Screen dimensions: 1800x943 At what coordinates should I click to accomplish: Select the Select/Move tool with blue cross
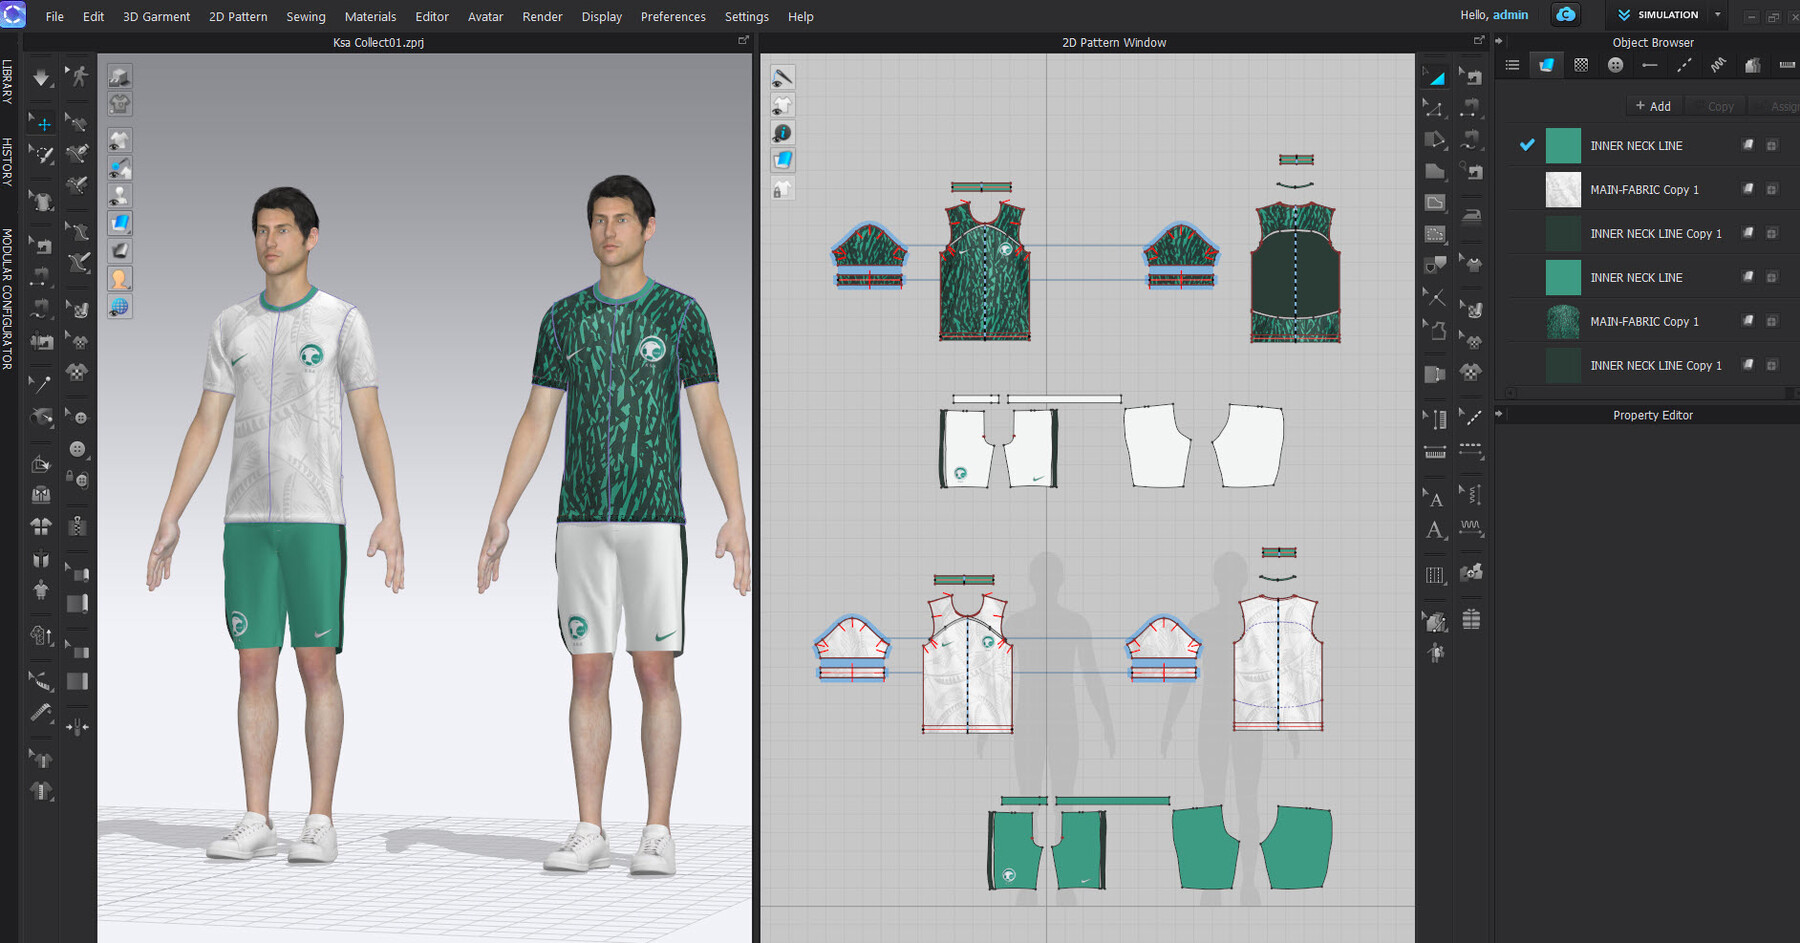pyautogui.click(x=41, y=123)
